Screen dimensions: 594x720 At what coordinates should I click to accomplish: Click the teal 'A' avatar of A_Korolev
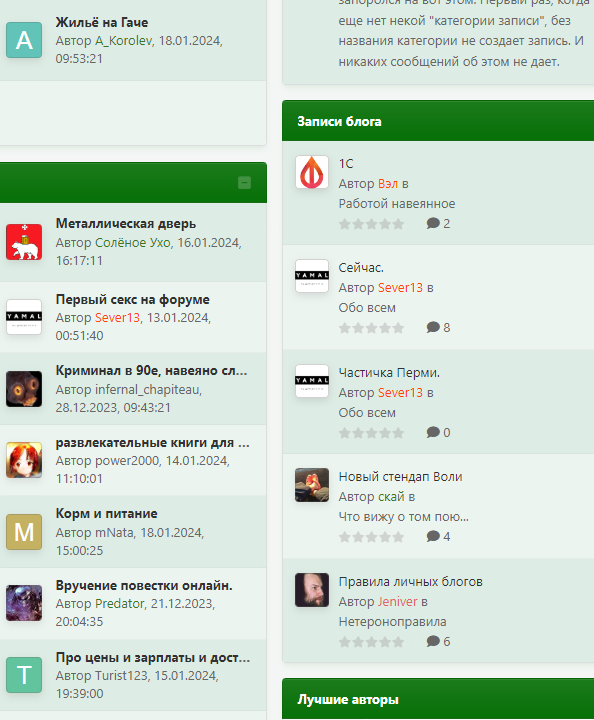(x=24, y=40)
